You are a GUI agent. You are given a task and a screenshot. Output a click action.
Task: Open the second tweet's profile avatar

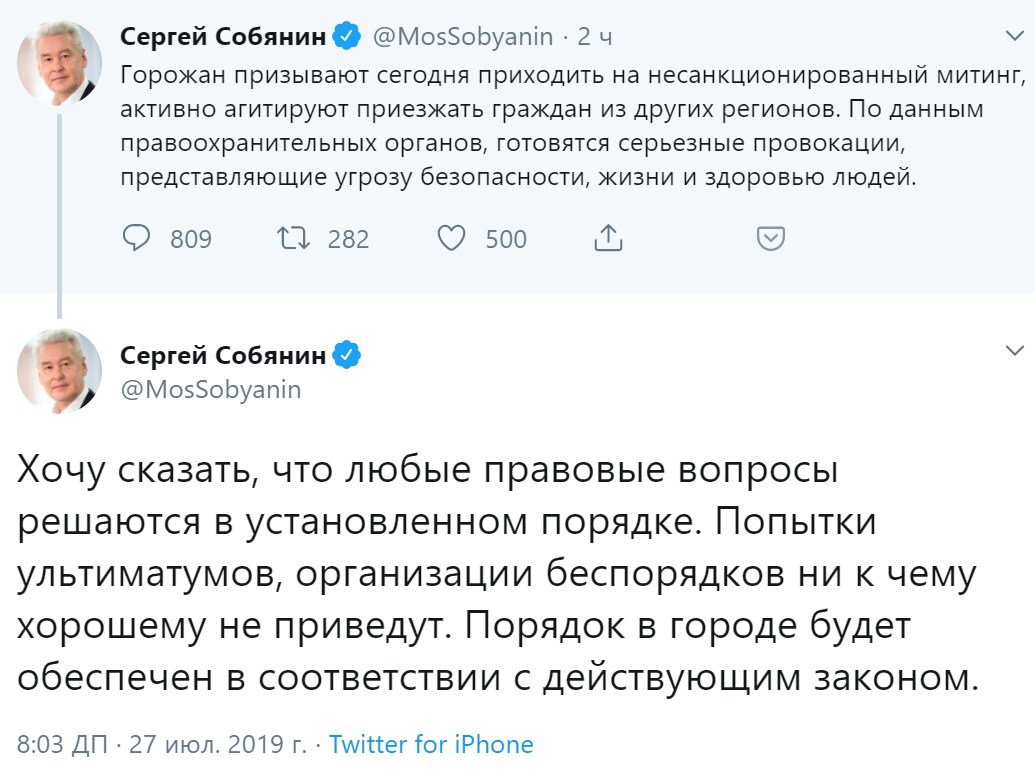(60, 371)
